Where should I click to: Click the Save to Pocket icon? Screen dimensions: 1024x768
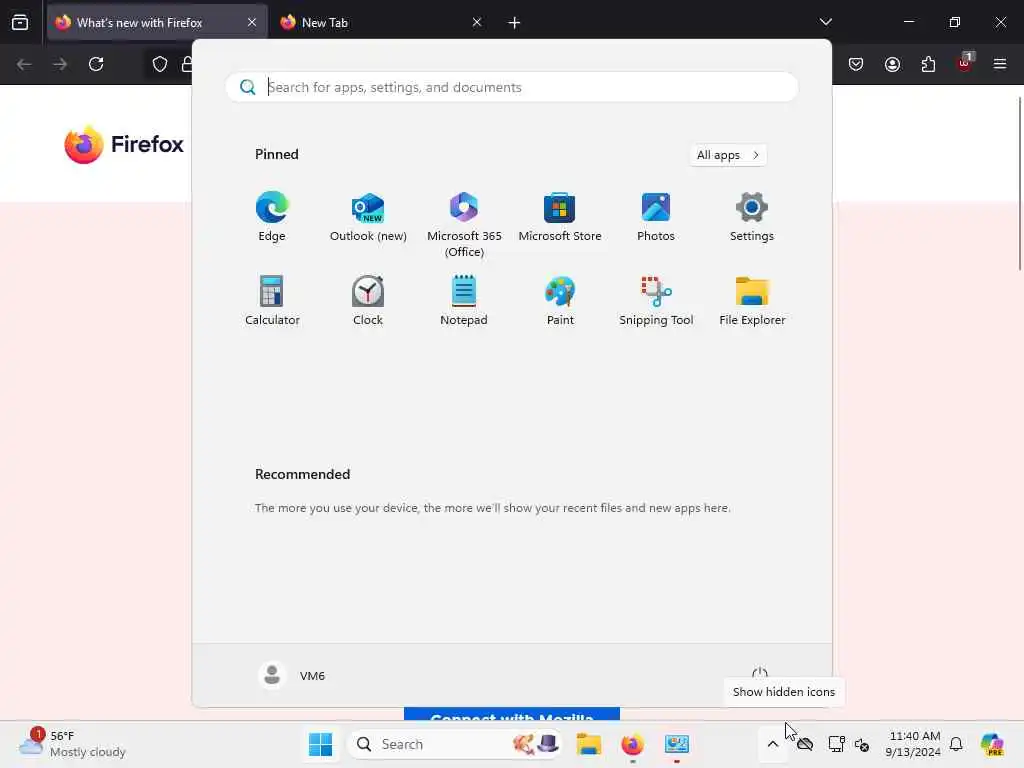point(856,64)
